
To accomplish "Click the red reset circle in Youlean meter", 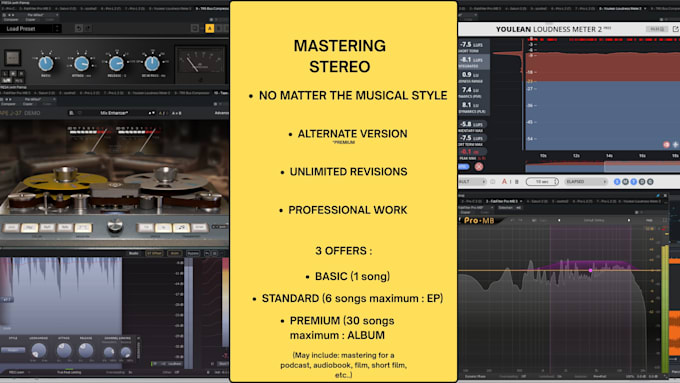I will click(x=479, y=167).
